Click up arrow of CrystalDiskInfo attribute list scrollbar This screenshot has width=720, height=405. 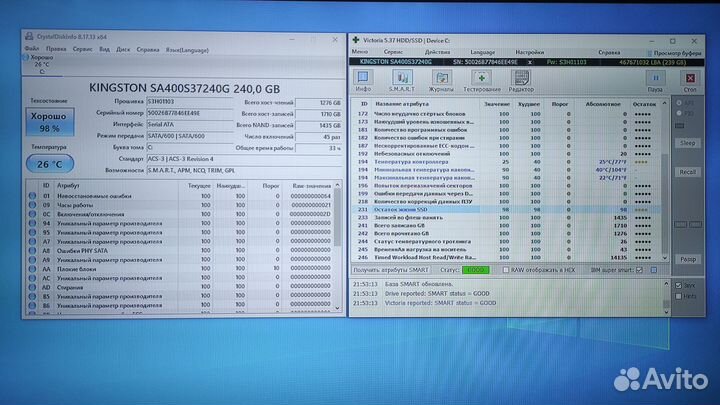pyautogui.click(x=338, y=185)
